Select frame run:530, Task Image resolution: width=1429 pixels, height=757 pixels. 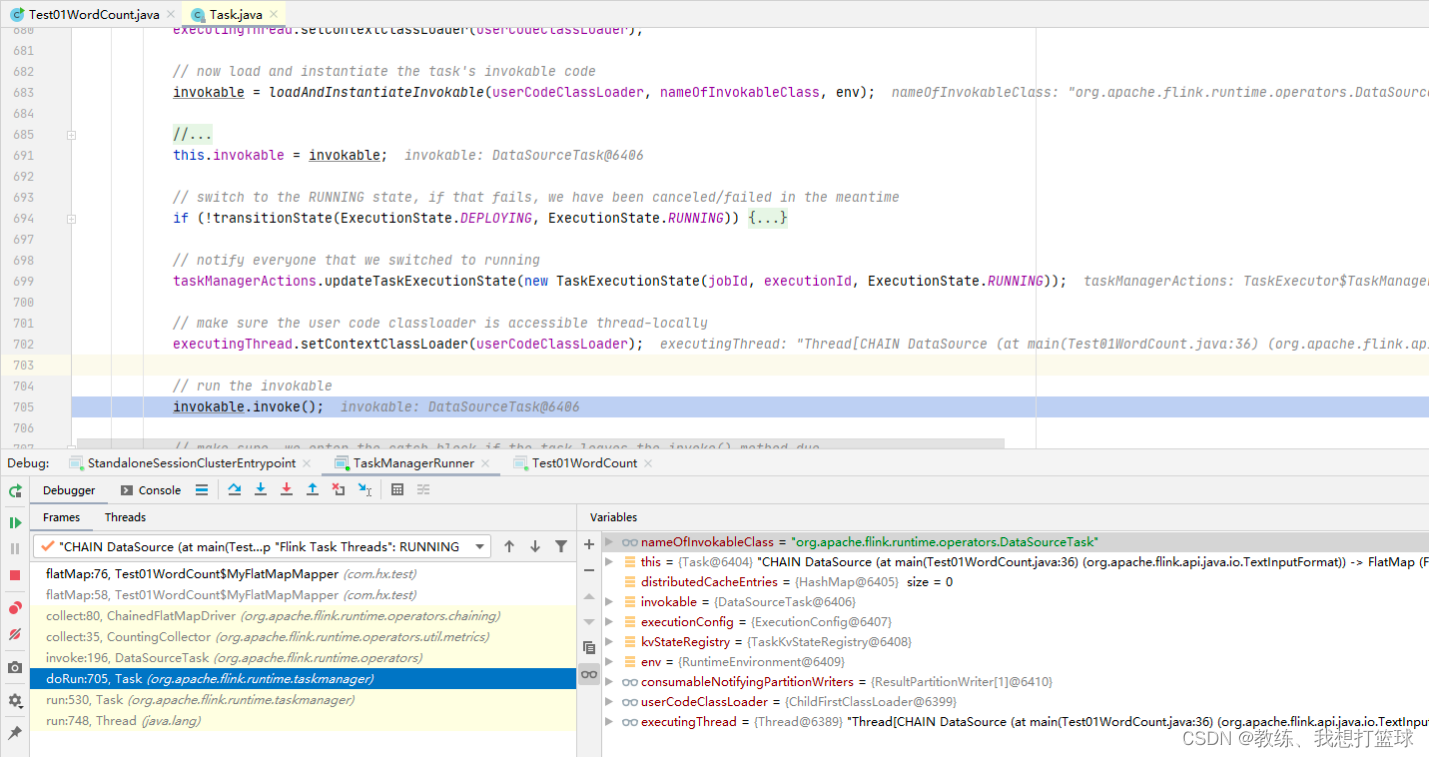point(303,700)
